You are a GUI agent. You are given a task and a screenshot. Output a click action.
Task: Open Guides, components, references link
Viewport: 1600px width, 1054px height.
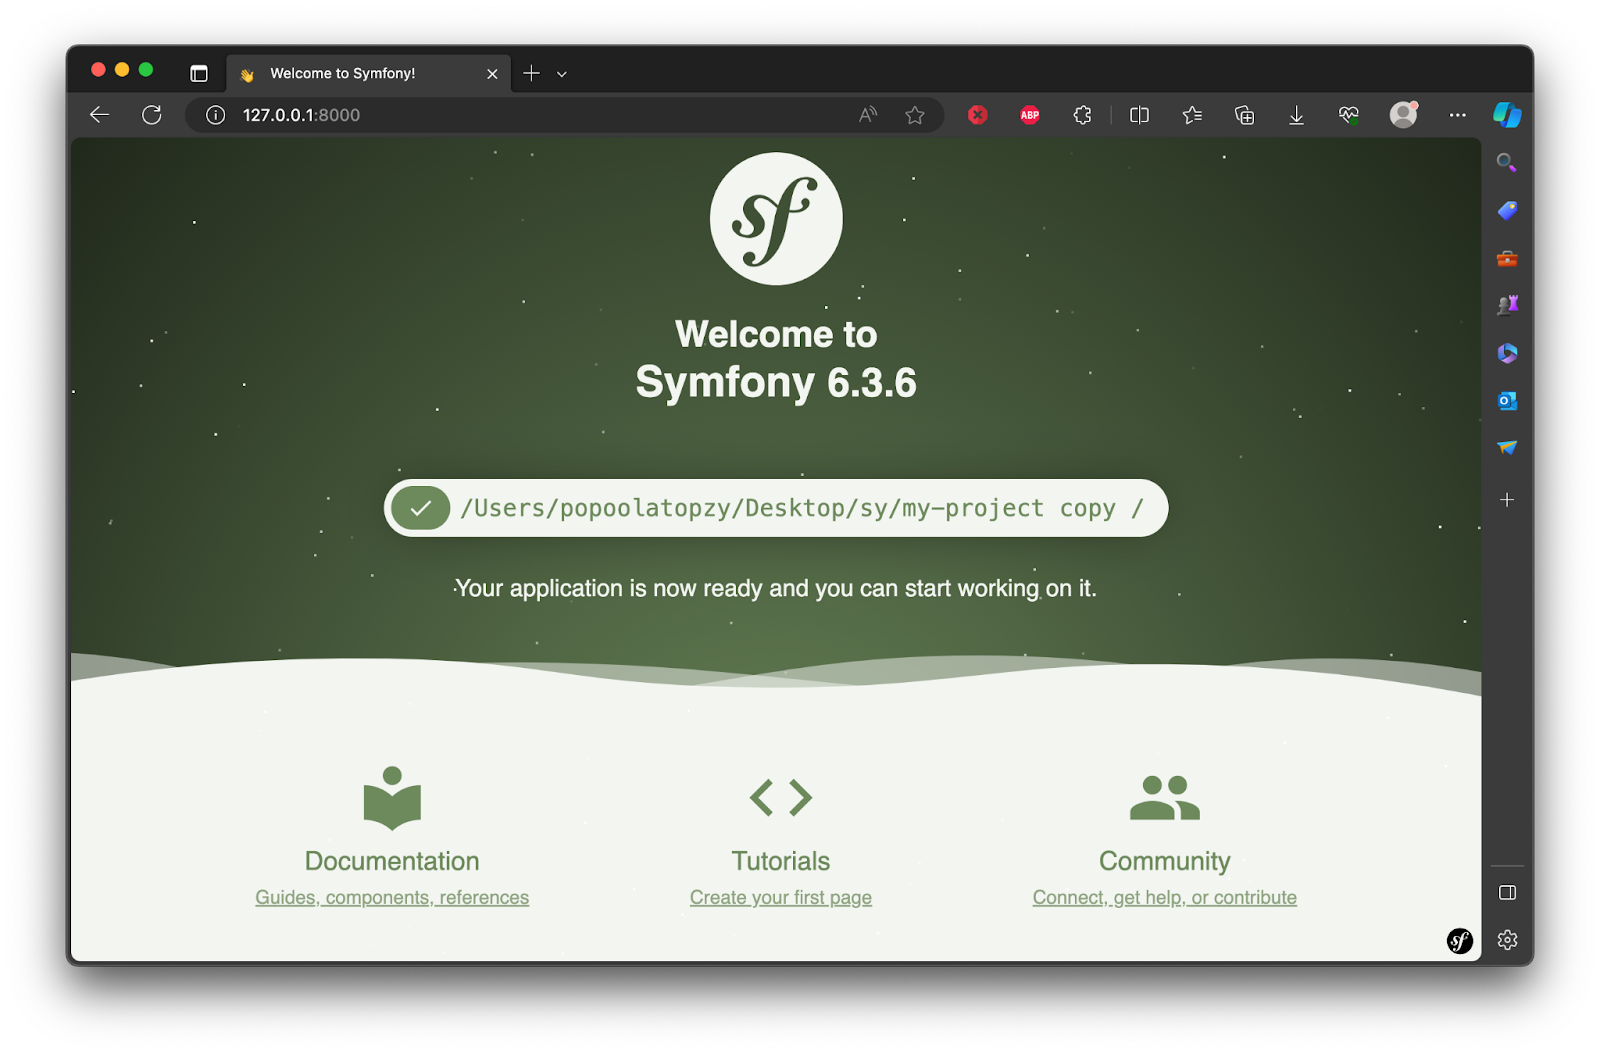(392, 897)
